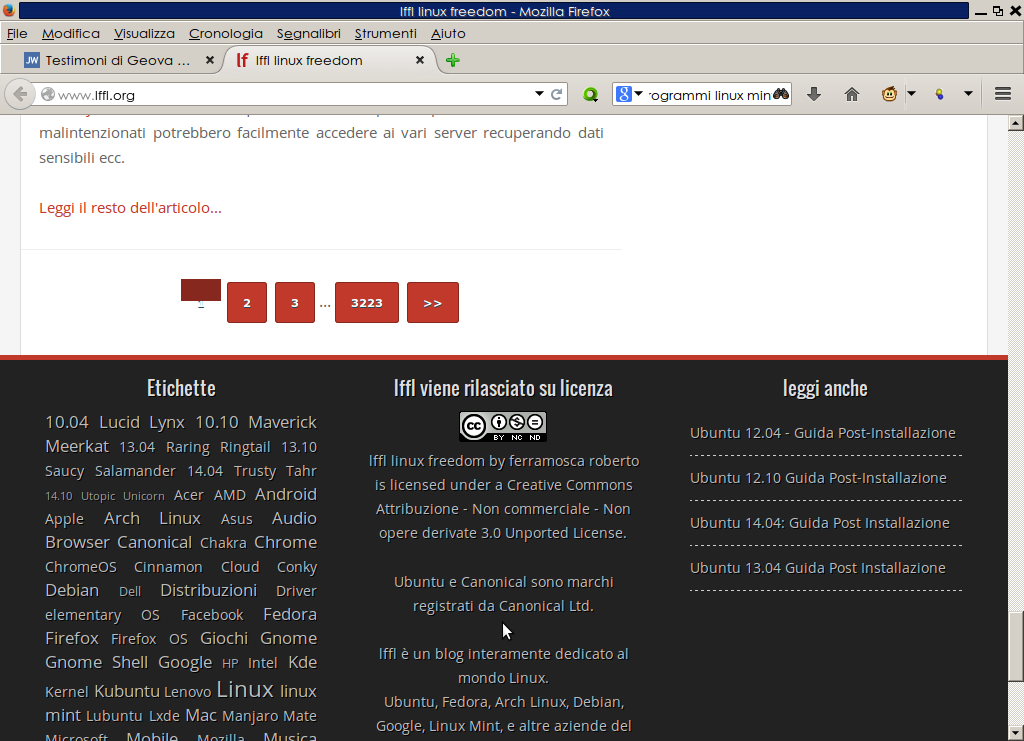The image size is (1024, 741).
Task: Open the hamburger menu icon
Action: coord(1003,95)
